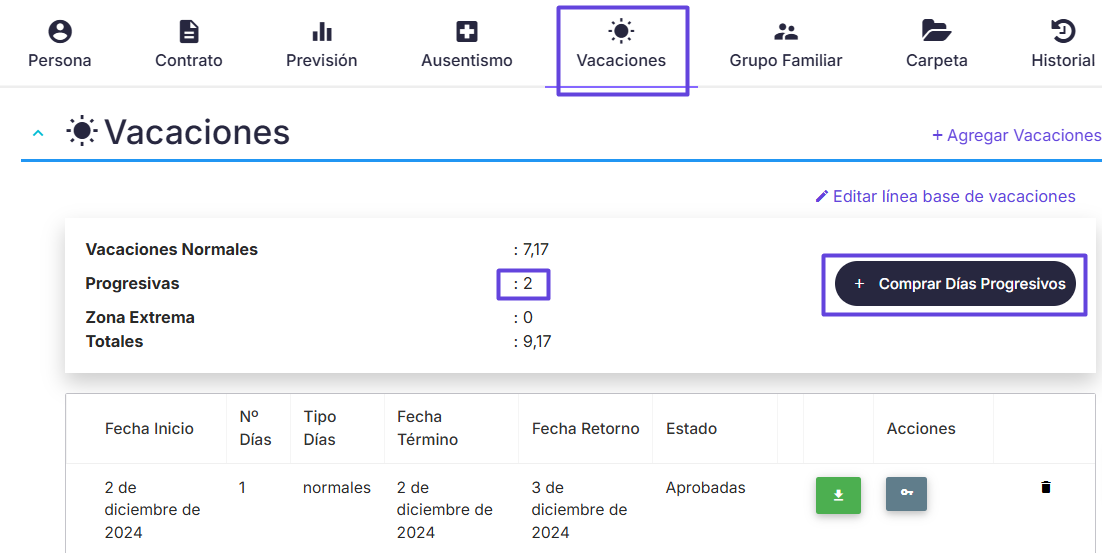Image resolution: width=1102 pixels, height=553 pixels.
Task: Click the Historial clock icon
Action: [1063, 32]
